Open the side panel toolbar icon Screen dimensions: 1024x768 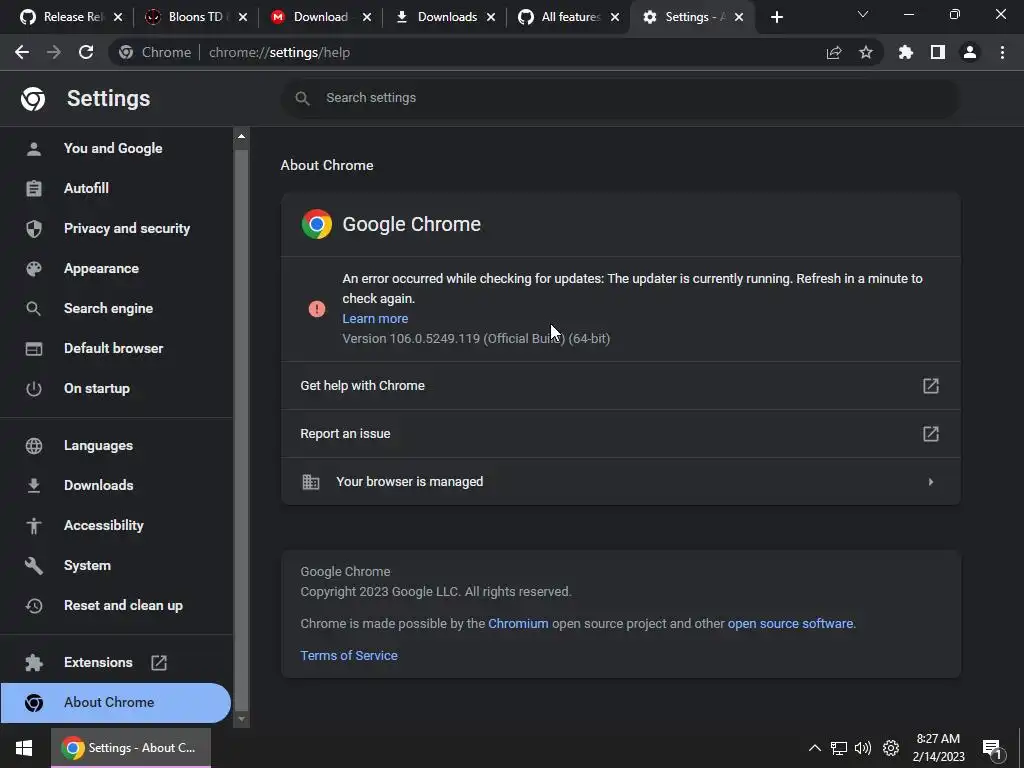[938, 52]
